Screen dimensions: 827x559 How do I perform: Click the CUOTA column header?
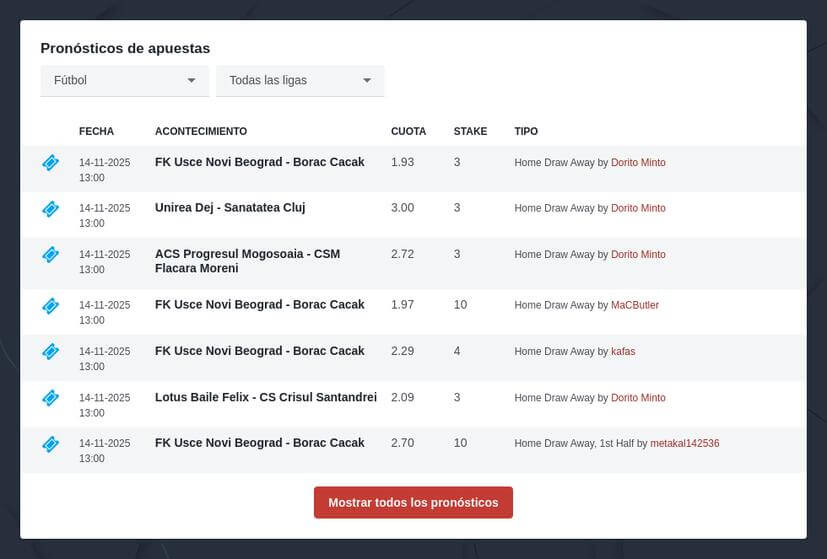[408, 131]
